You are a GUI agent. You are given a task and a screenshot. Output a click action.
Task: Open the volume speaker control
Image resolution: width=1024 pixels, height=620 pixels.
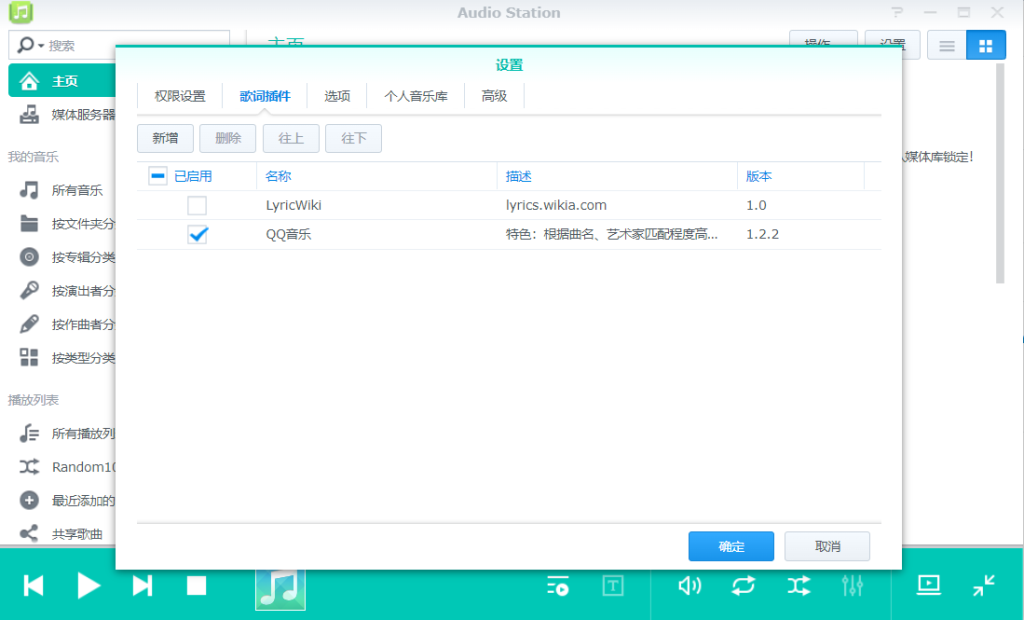[689, 585]
